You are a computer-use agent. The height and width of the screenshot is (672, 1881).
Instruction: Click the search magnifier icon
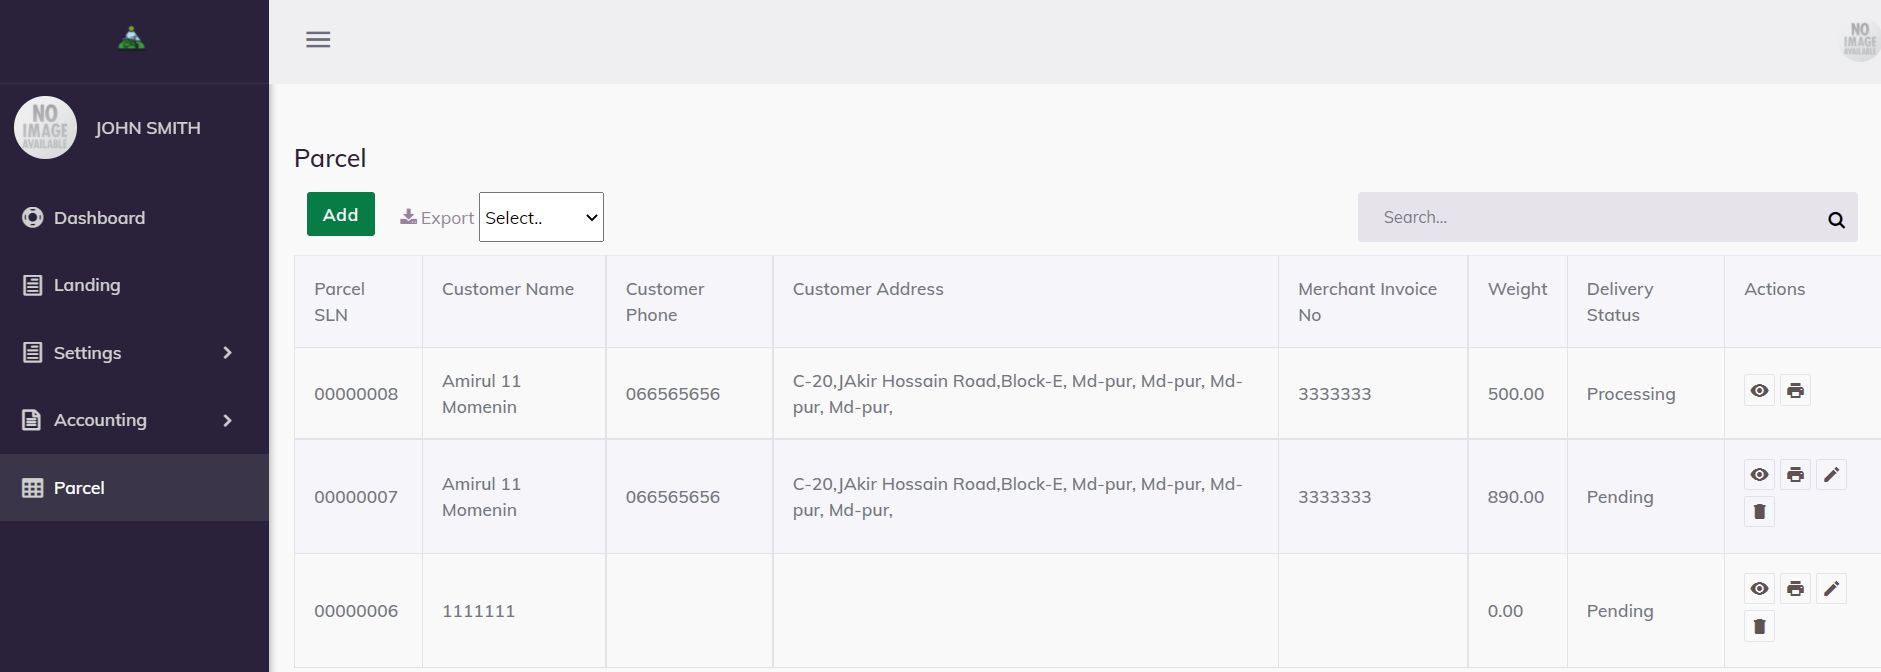[1836, 220]
